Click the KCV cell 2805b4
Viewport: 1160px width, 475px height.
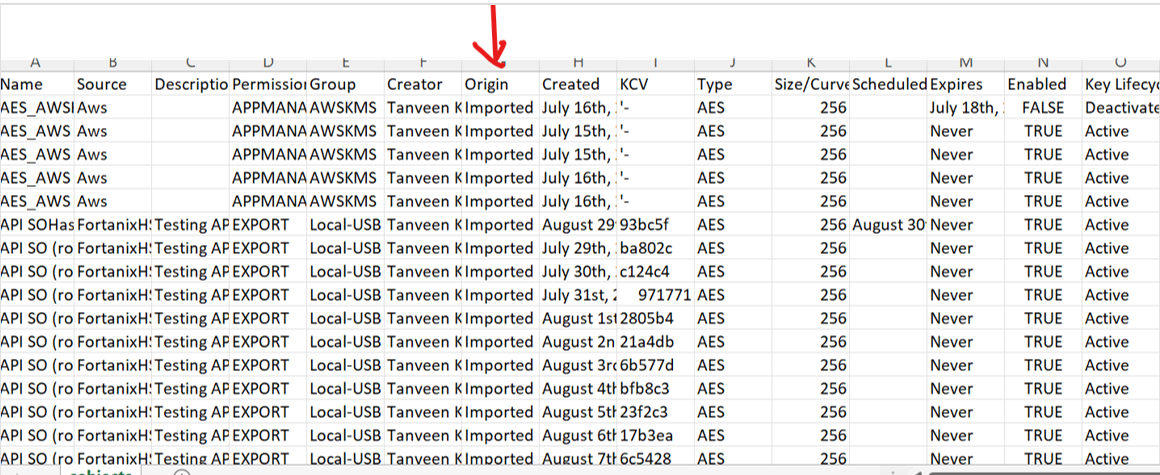pyautogui.click(x=655, y=319)
